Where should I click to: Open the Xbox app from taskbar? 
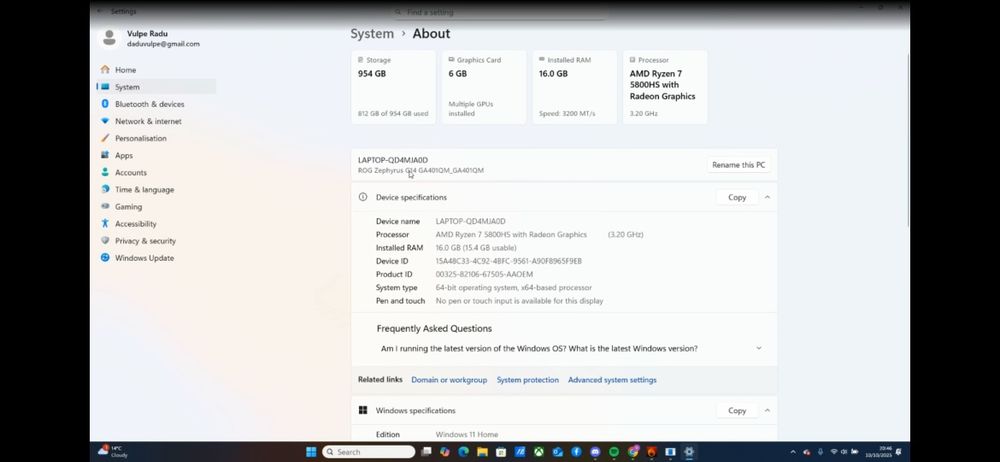[x=539, y=452]
